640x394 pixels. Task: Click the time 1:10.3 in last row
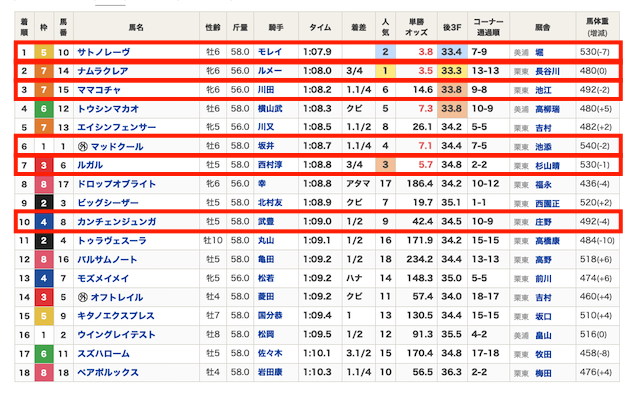click(317, 372)
